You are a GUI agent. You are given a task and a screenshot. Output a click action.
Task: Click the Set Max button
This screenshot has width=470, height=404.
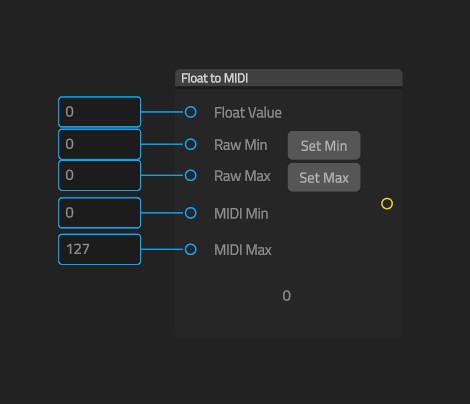click(x=324, y=177)
